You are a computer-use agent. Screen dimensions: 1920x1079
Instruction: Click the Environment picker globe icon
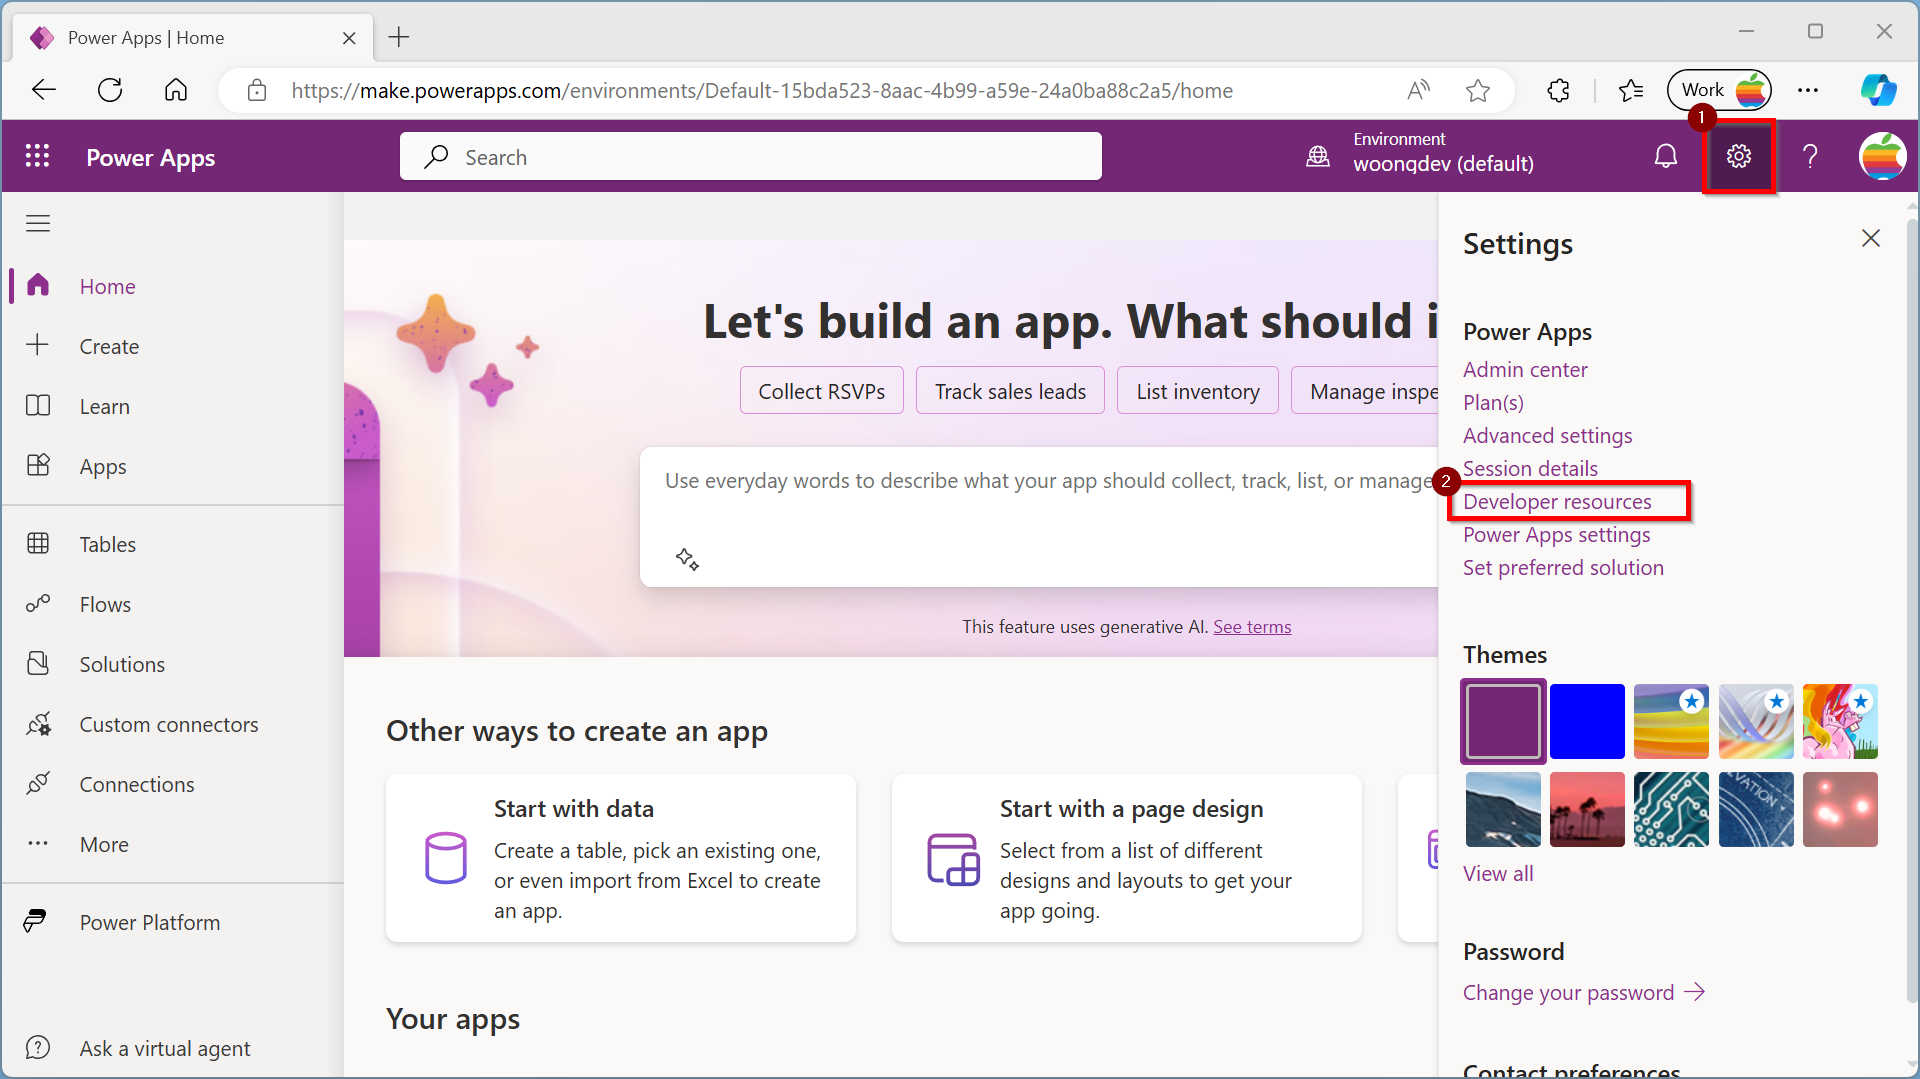click(1318, 156)
